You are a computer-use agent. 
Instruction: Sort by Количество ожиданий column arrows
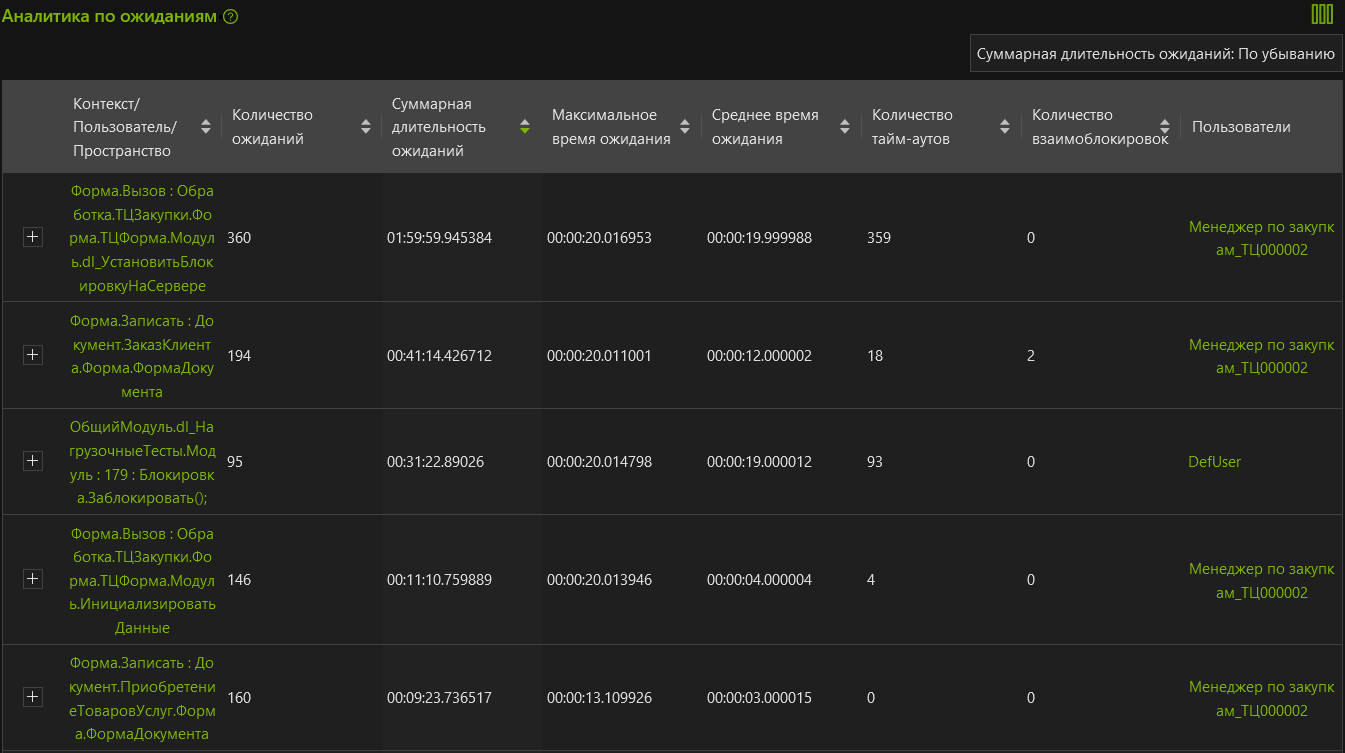point(365,127)
